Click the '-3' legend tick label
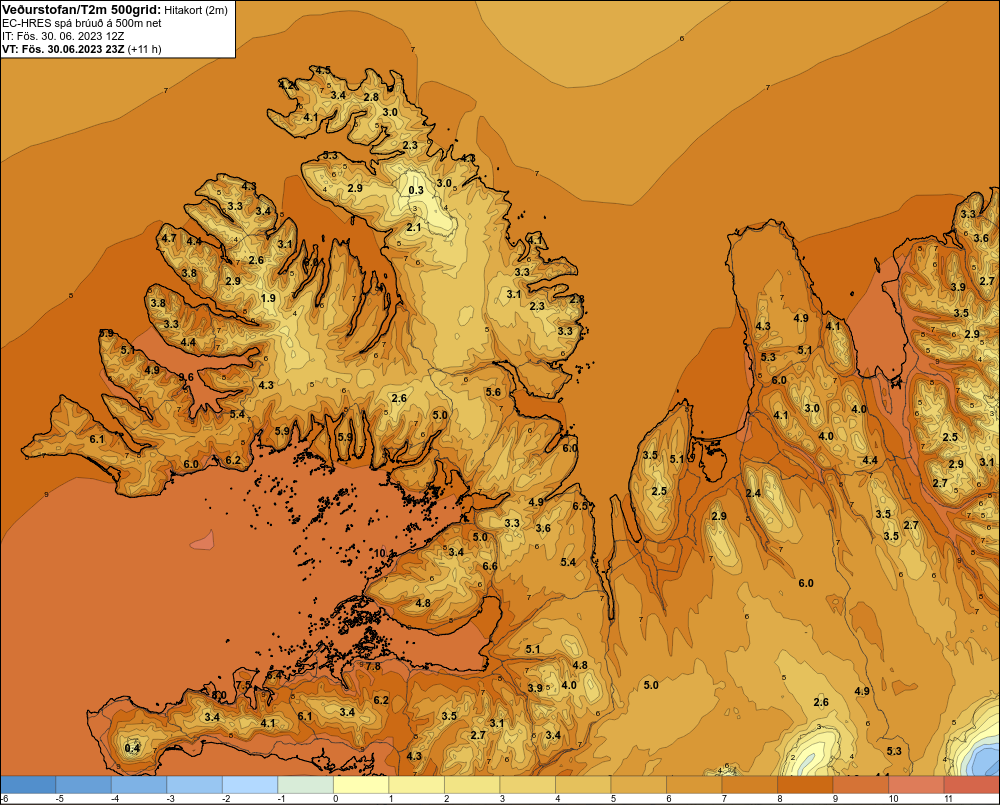 click(x=170, y=799)
